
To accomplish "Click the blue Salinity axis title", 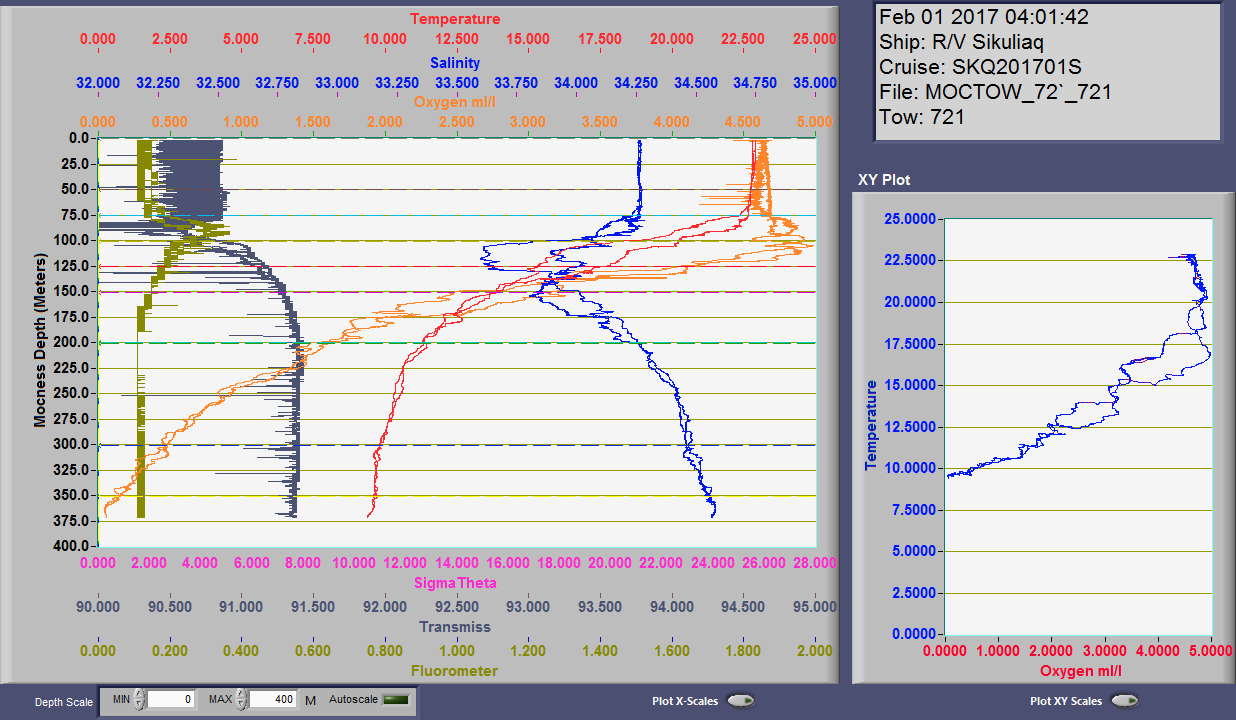I will point(455,62).
